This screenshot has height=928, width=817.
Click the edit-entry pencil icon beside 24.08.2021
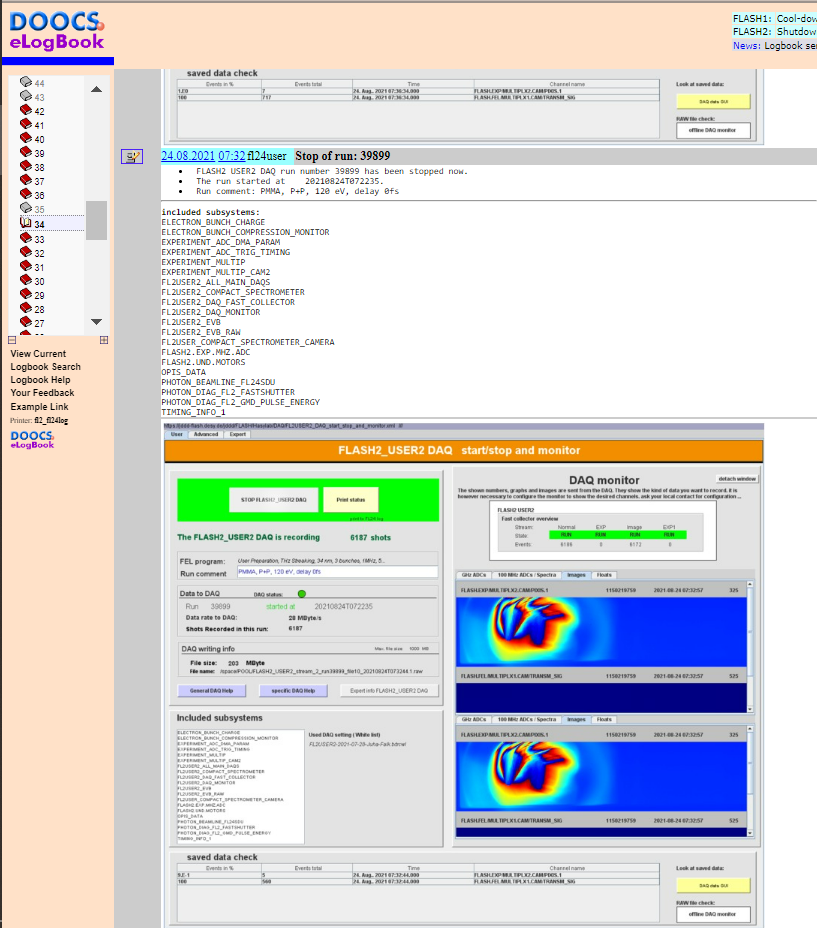(x=131, y=156)
